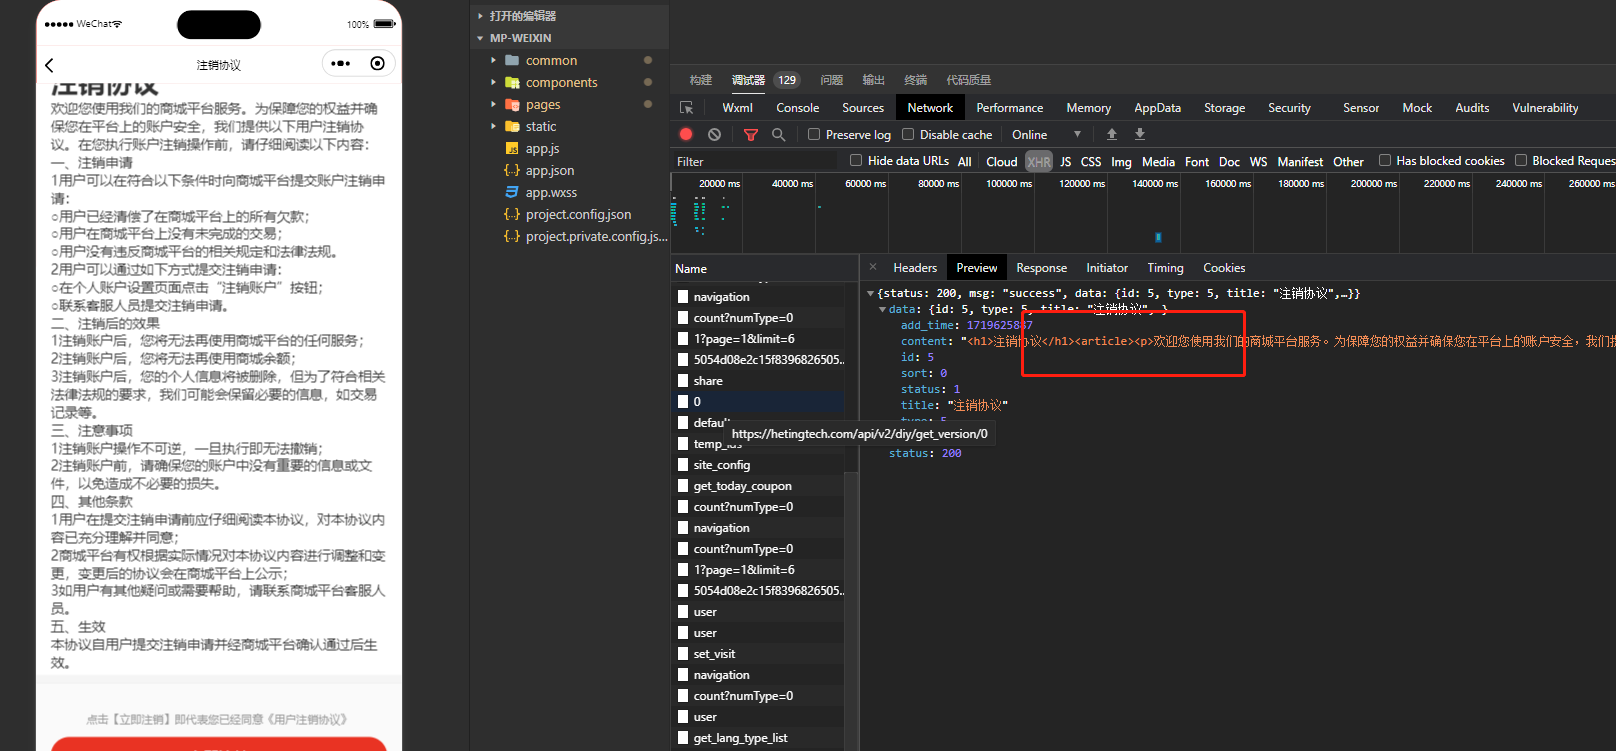
Task: Open the Sources tab
Action: (x=863, y=108)
